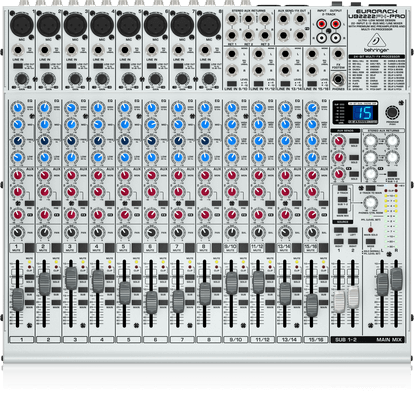This screenshot has width=414, height=400.
Task: Toggle the Main Mix source button
Action: 343,211
